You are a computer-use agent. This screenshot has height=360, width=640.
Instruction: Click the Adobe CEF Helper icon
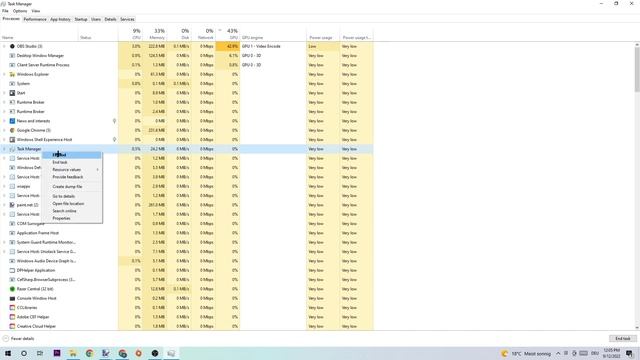[x=12, y=317]
